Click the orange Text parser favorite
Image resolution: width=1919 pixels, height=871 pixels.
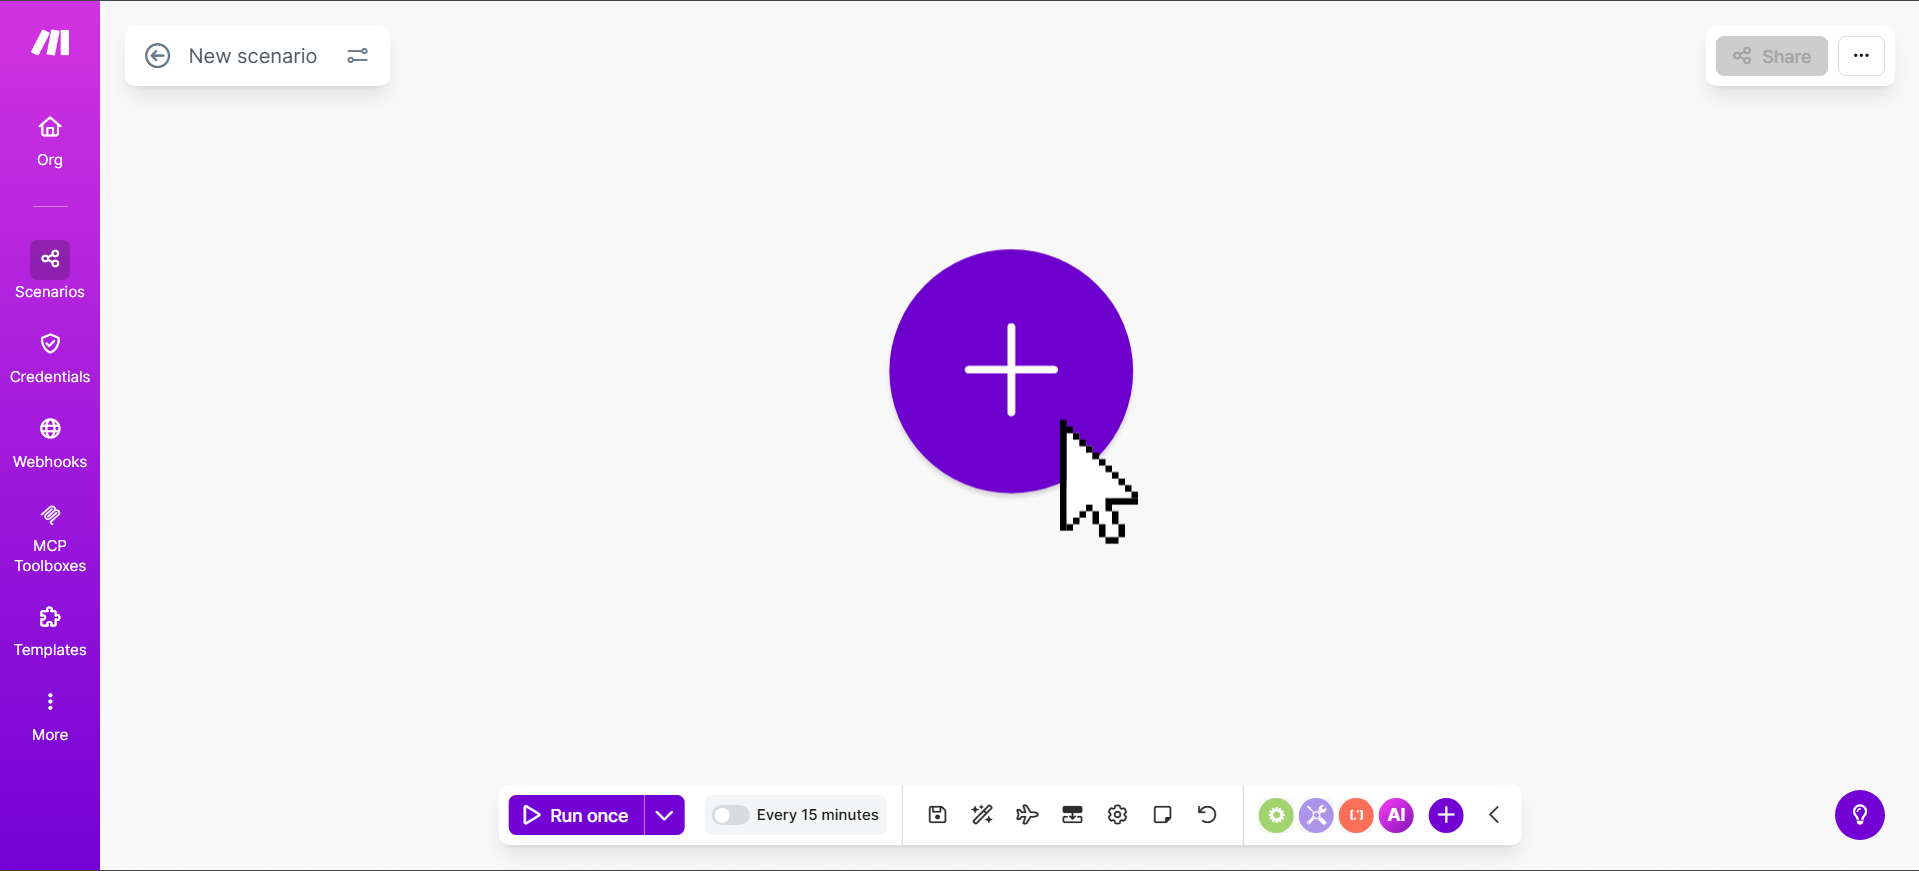(x=1356, y=815)
